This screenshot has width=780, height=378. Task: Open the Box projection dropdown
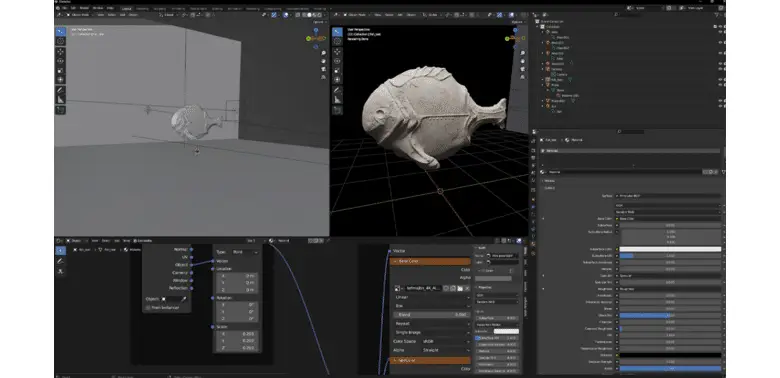pos(432,306)
